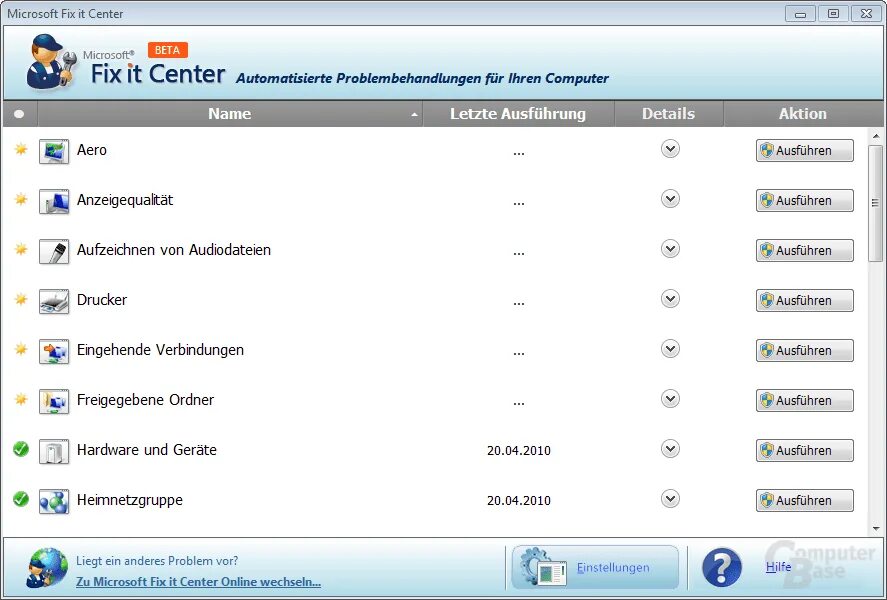Click scrollbar up arrow of list

(x=876, y=136)
